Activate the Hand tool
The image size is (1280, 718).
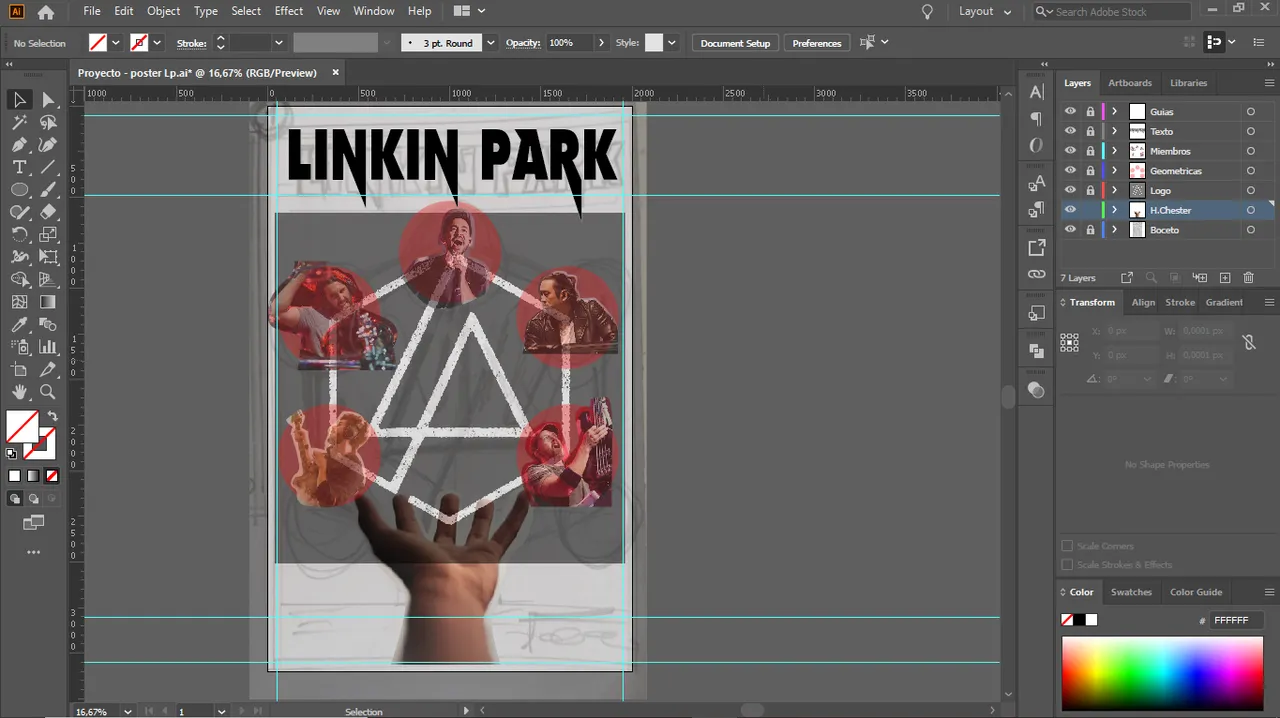pos(19,392)
